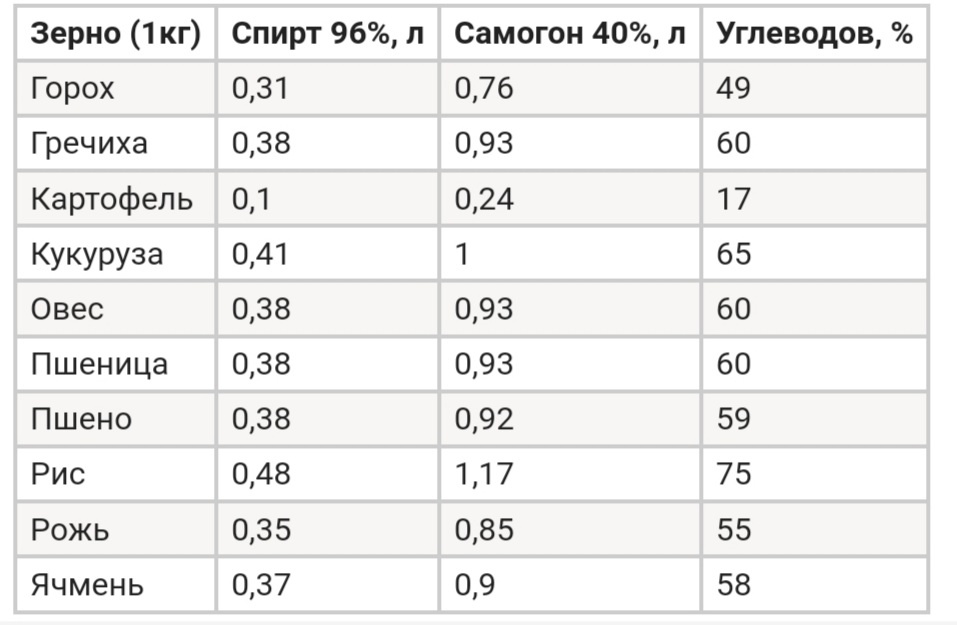
Task: Select the 'Гречиха' row label
Action: click(x=89, y=143)
